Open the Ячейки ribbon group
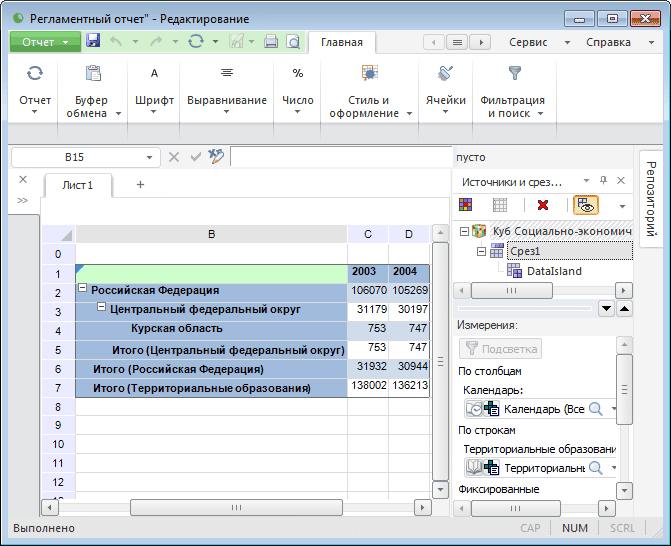This screenshot has height=546, width=671. (x=445, y=92)
